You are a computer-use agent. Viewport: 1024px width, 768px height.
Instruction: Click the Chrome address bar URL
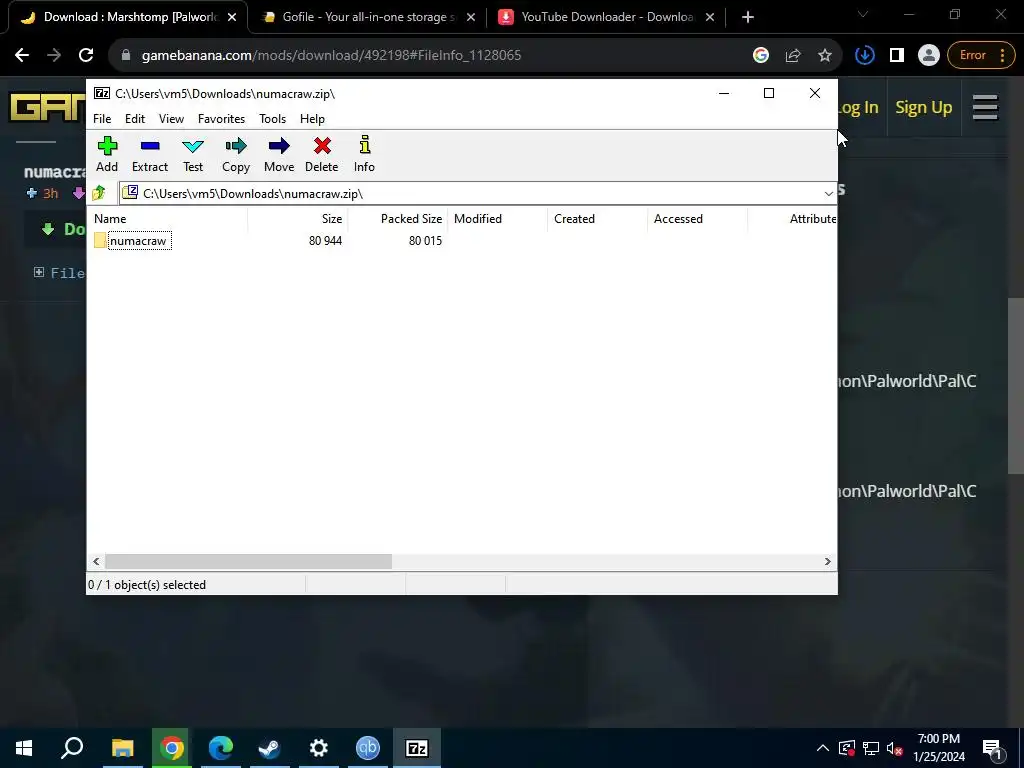331,55
